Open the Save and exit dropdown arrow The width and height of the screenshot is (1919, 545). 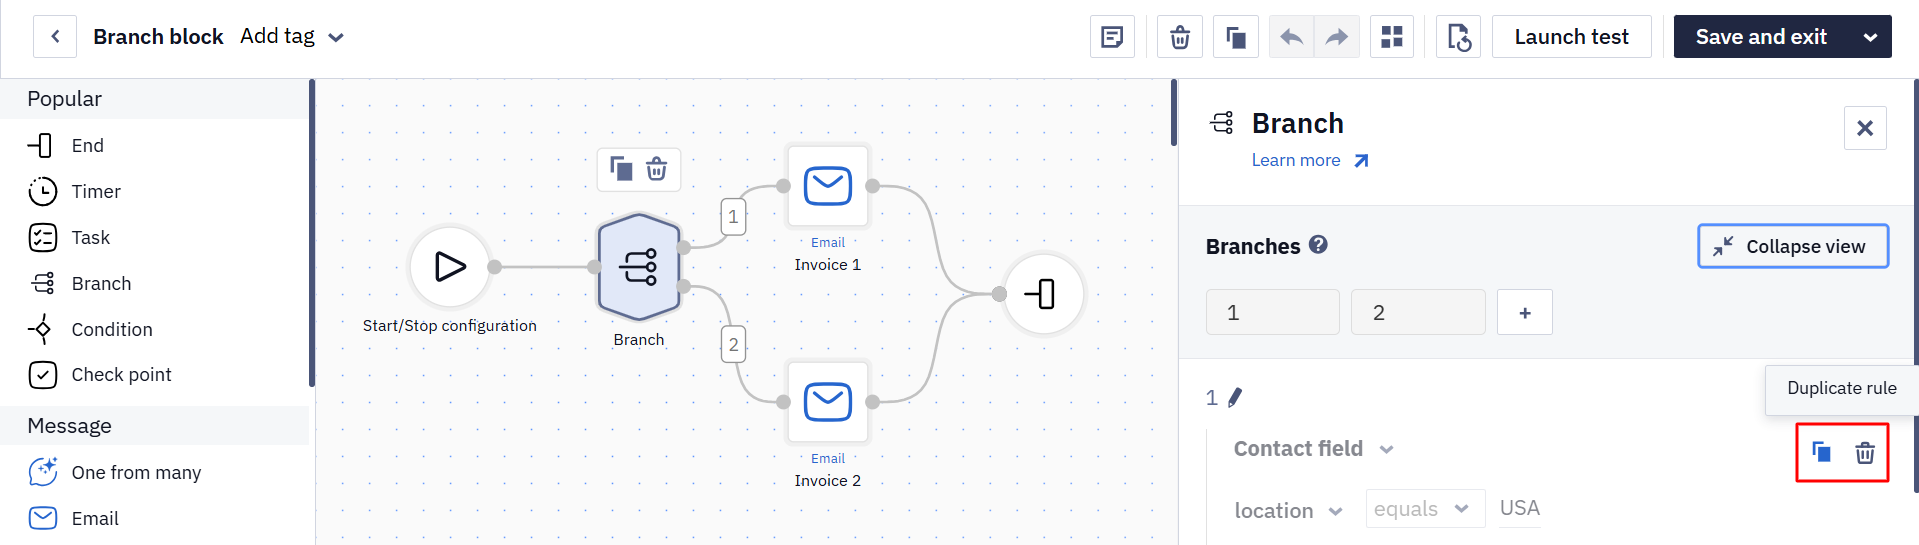pos(1870,37)
